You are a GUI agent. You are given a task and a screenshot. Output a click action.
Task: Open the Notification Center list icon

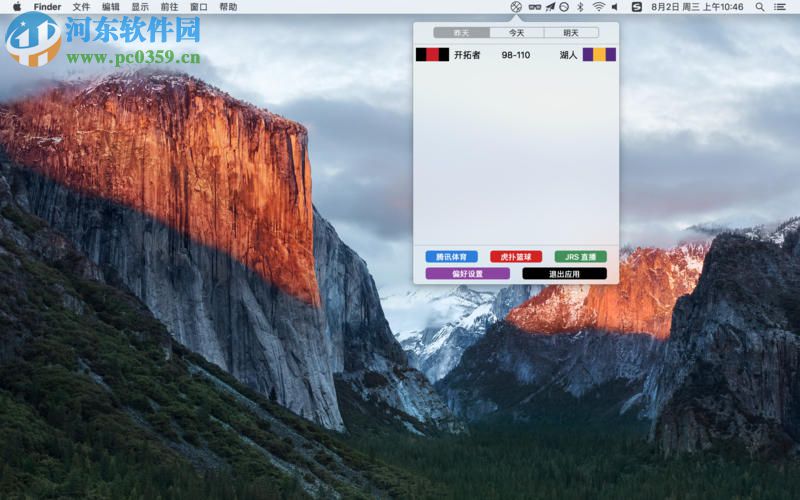tap(780, 7)
